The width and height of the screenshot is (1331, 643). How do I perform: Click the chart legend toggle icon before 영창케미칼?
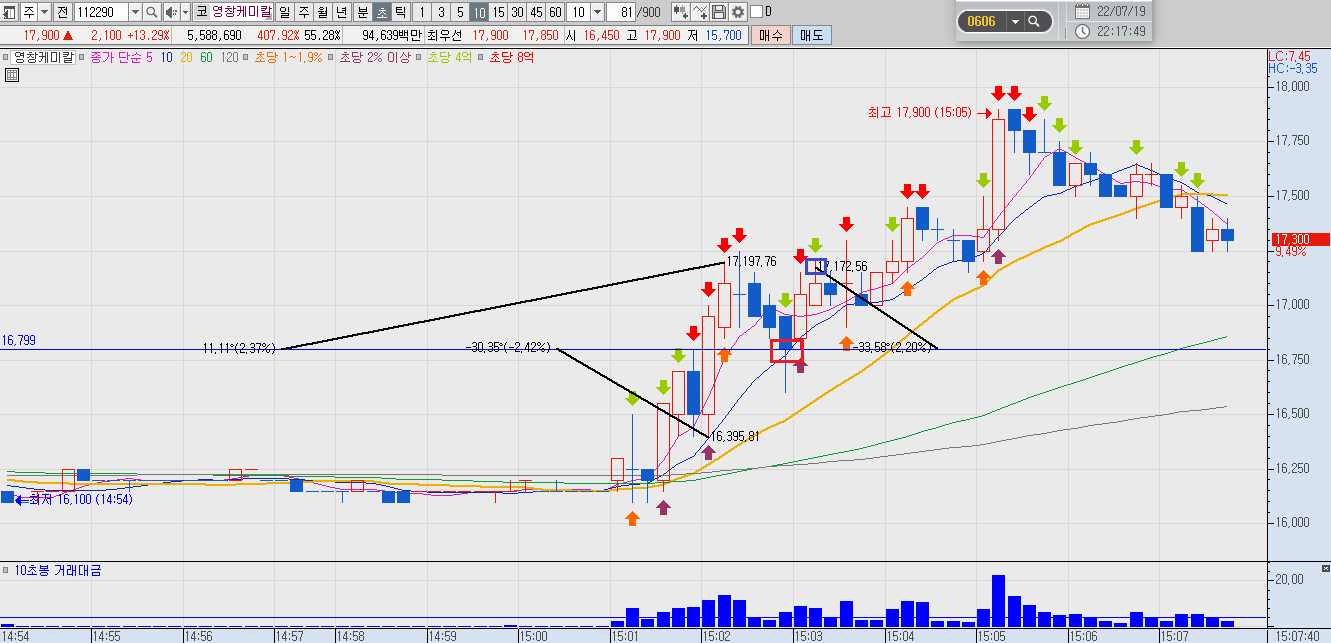[7, 57]
